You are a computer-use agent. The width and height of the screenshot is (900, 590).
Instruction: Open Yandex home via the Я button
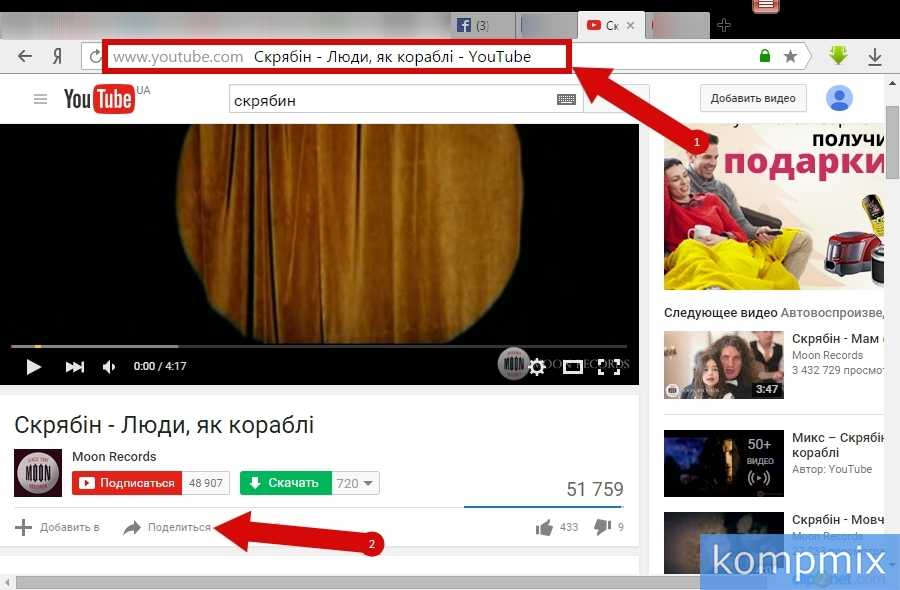pos(57,56)
